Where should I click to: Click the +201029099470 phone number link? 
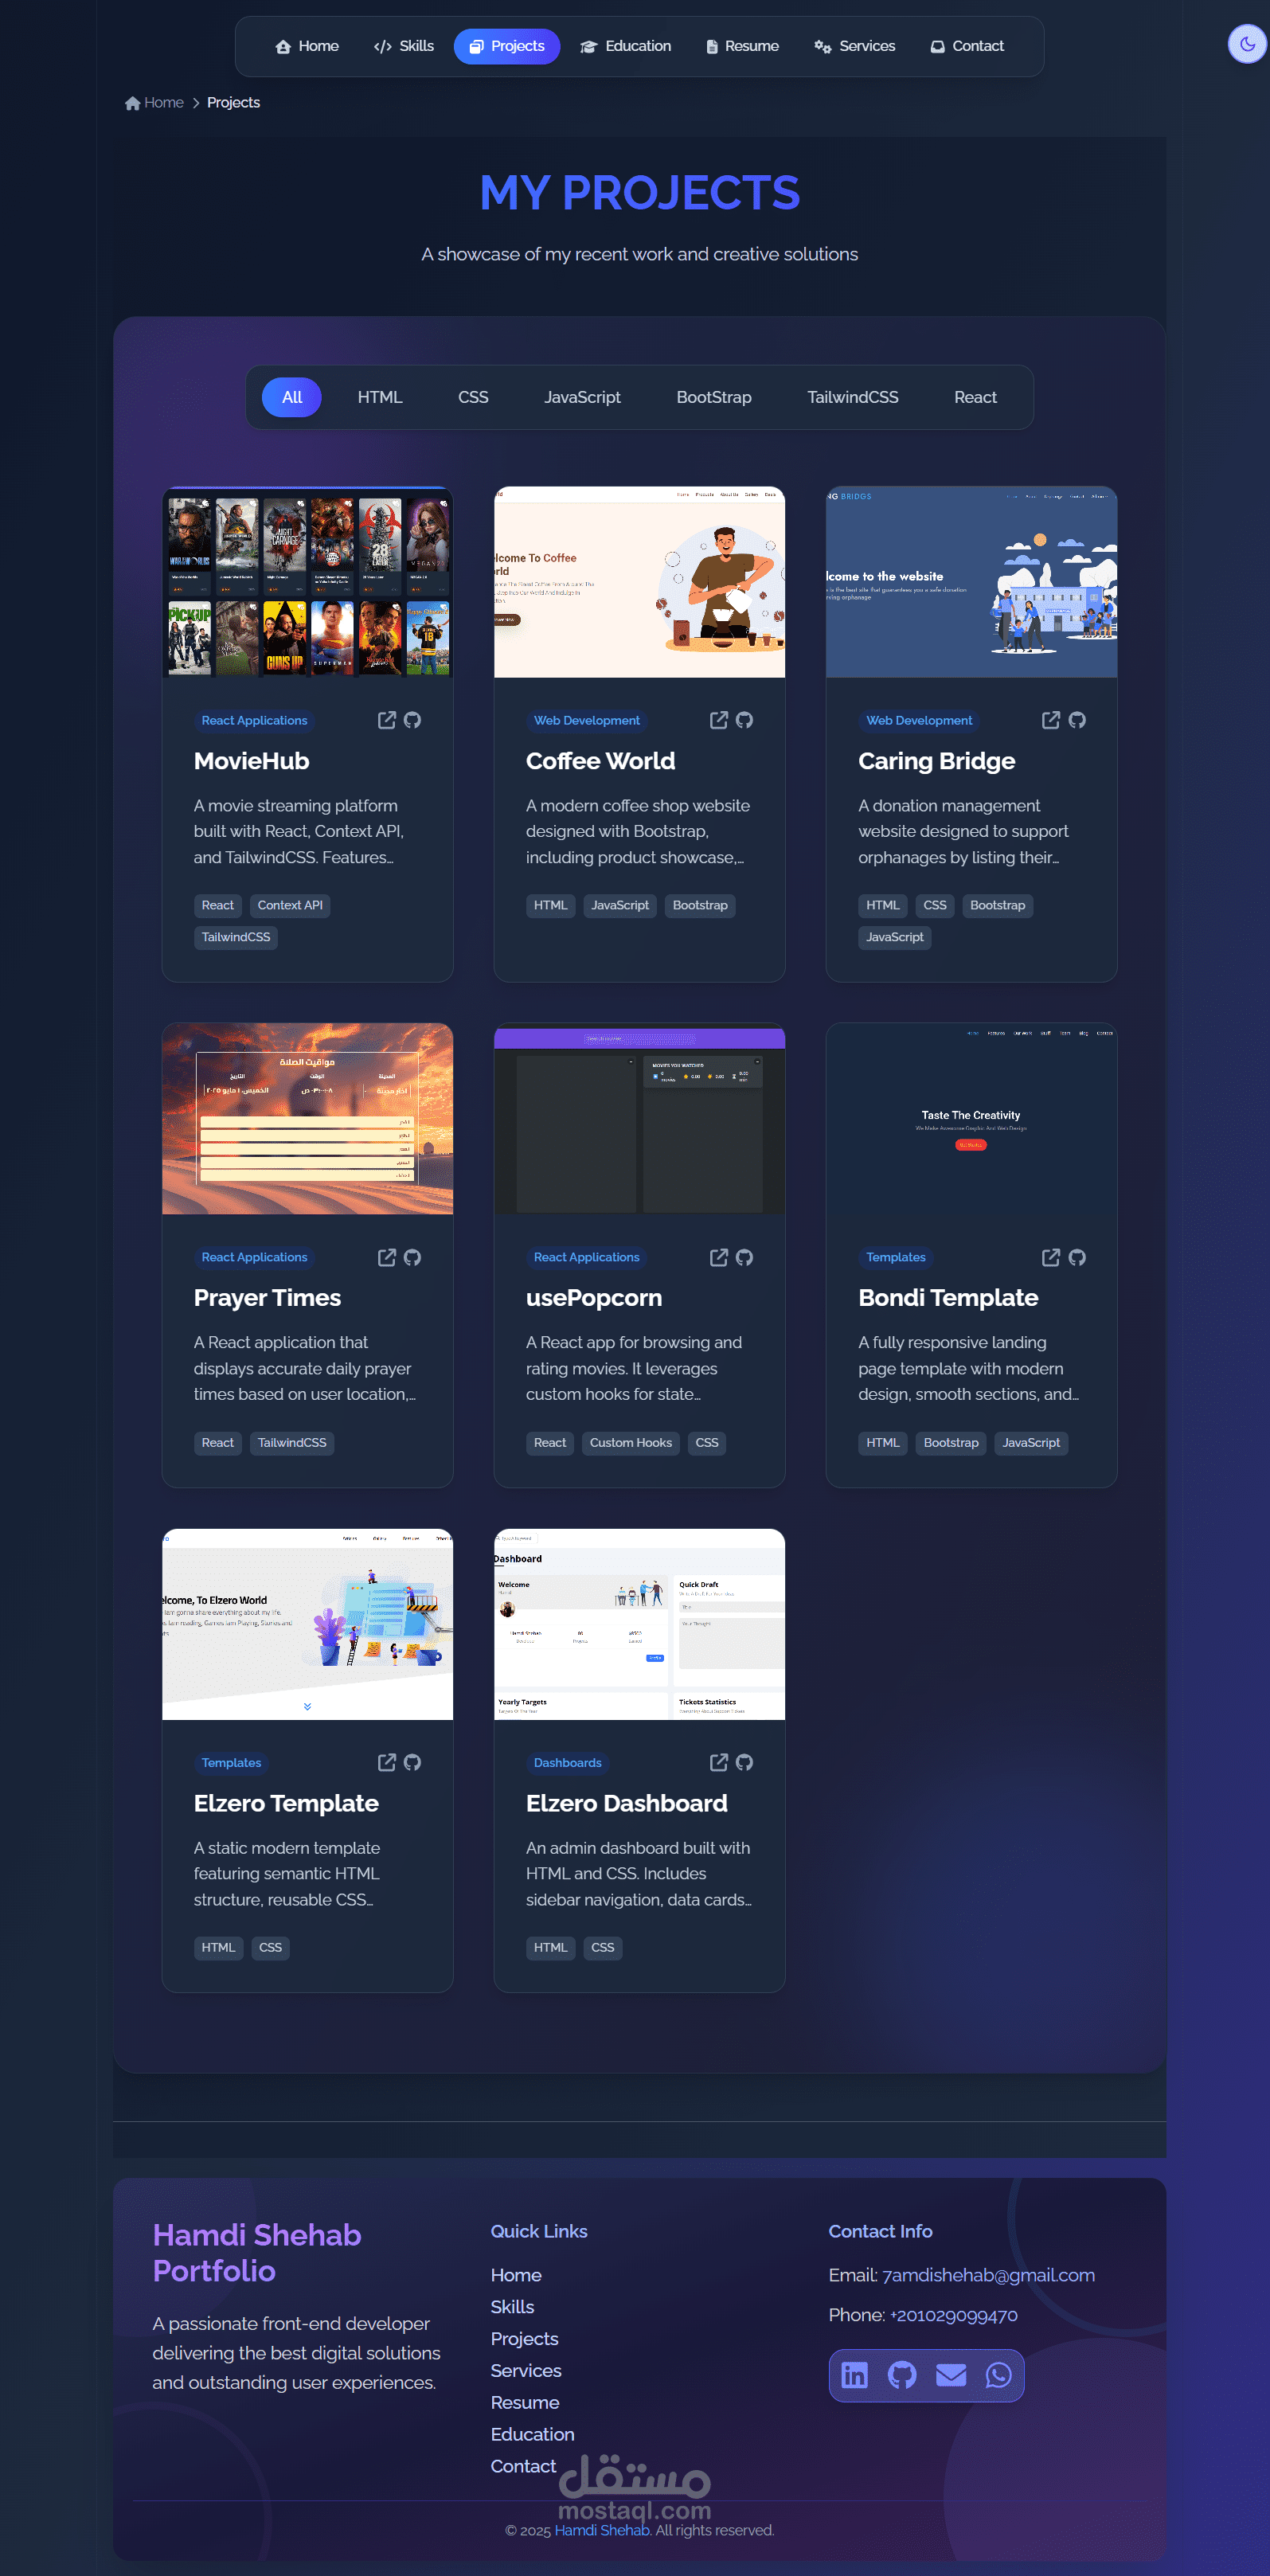[954, 2315]
